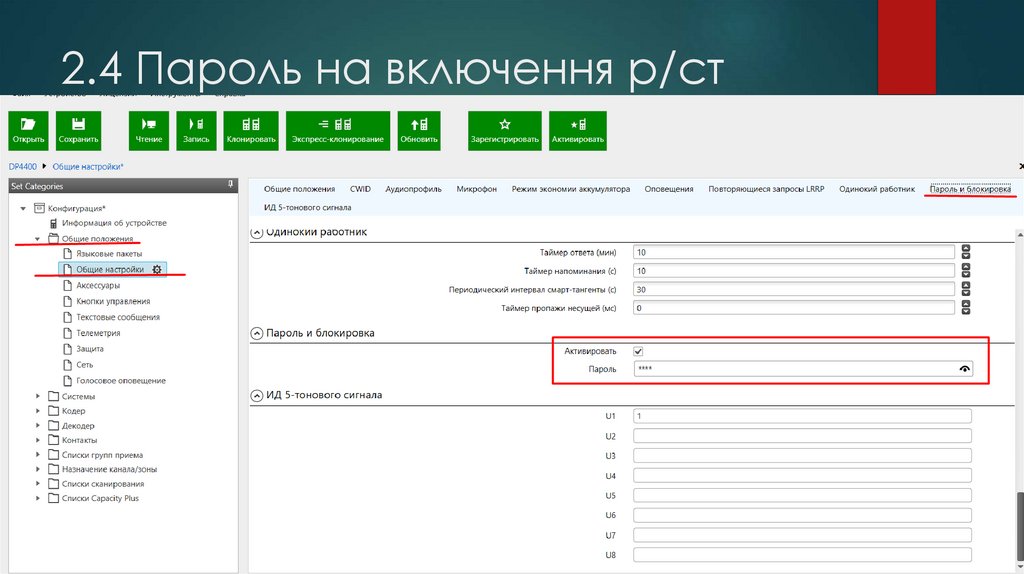
Task: Reveal the password with the eye icon
Action: coord(964,369)
